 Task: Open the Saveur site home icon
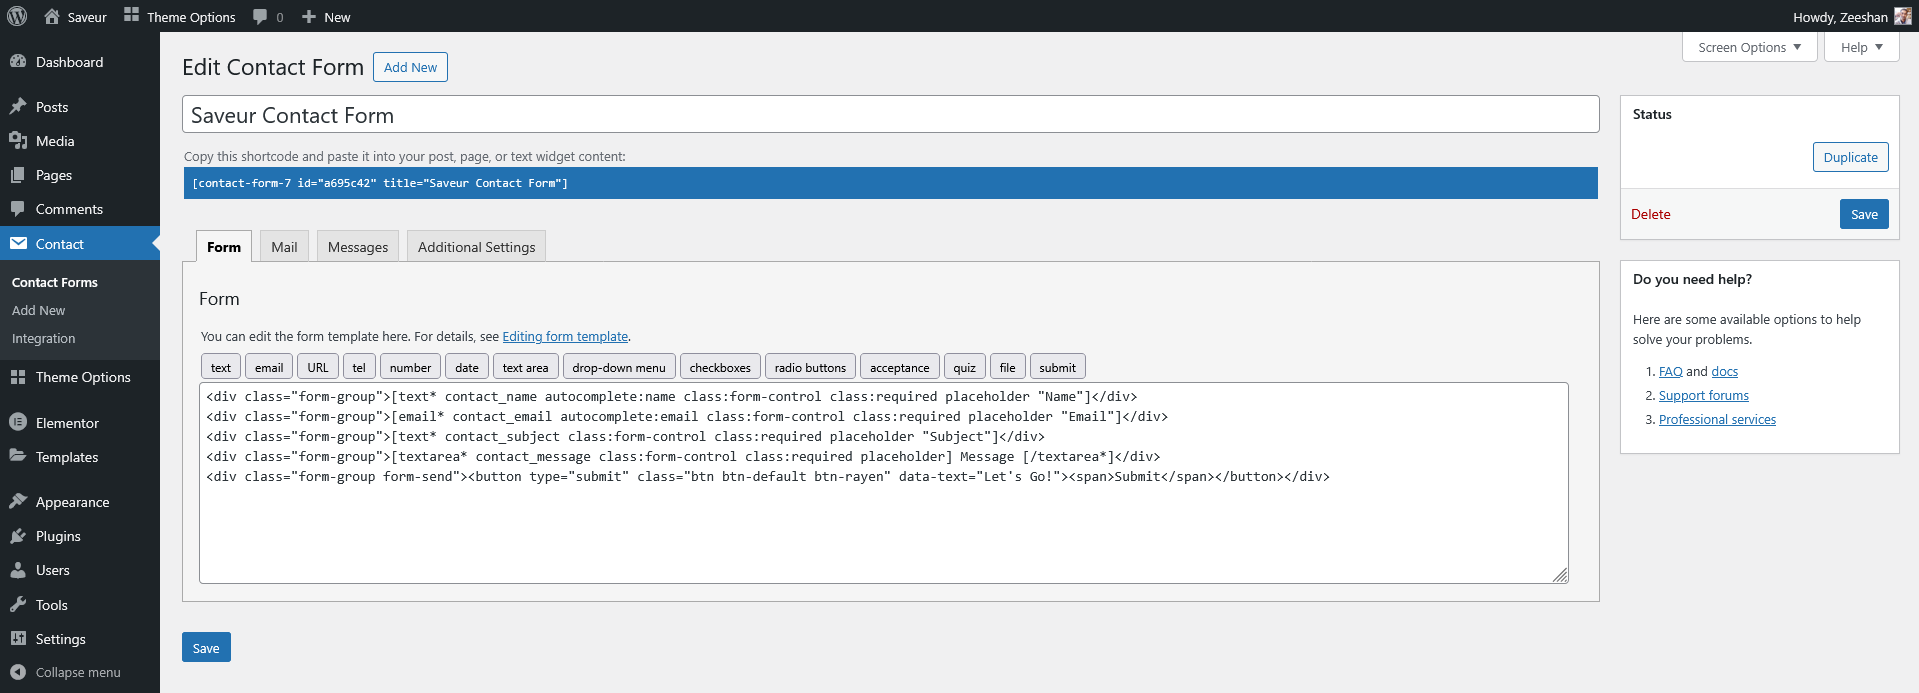52,16
